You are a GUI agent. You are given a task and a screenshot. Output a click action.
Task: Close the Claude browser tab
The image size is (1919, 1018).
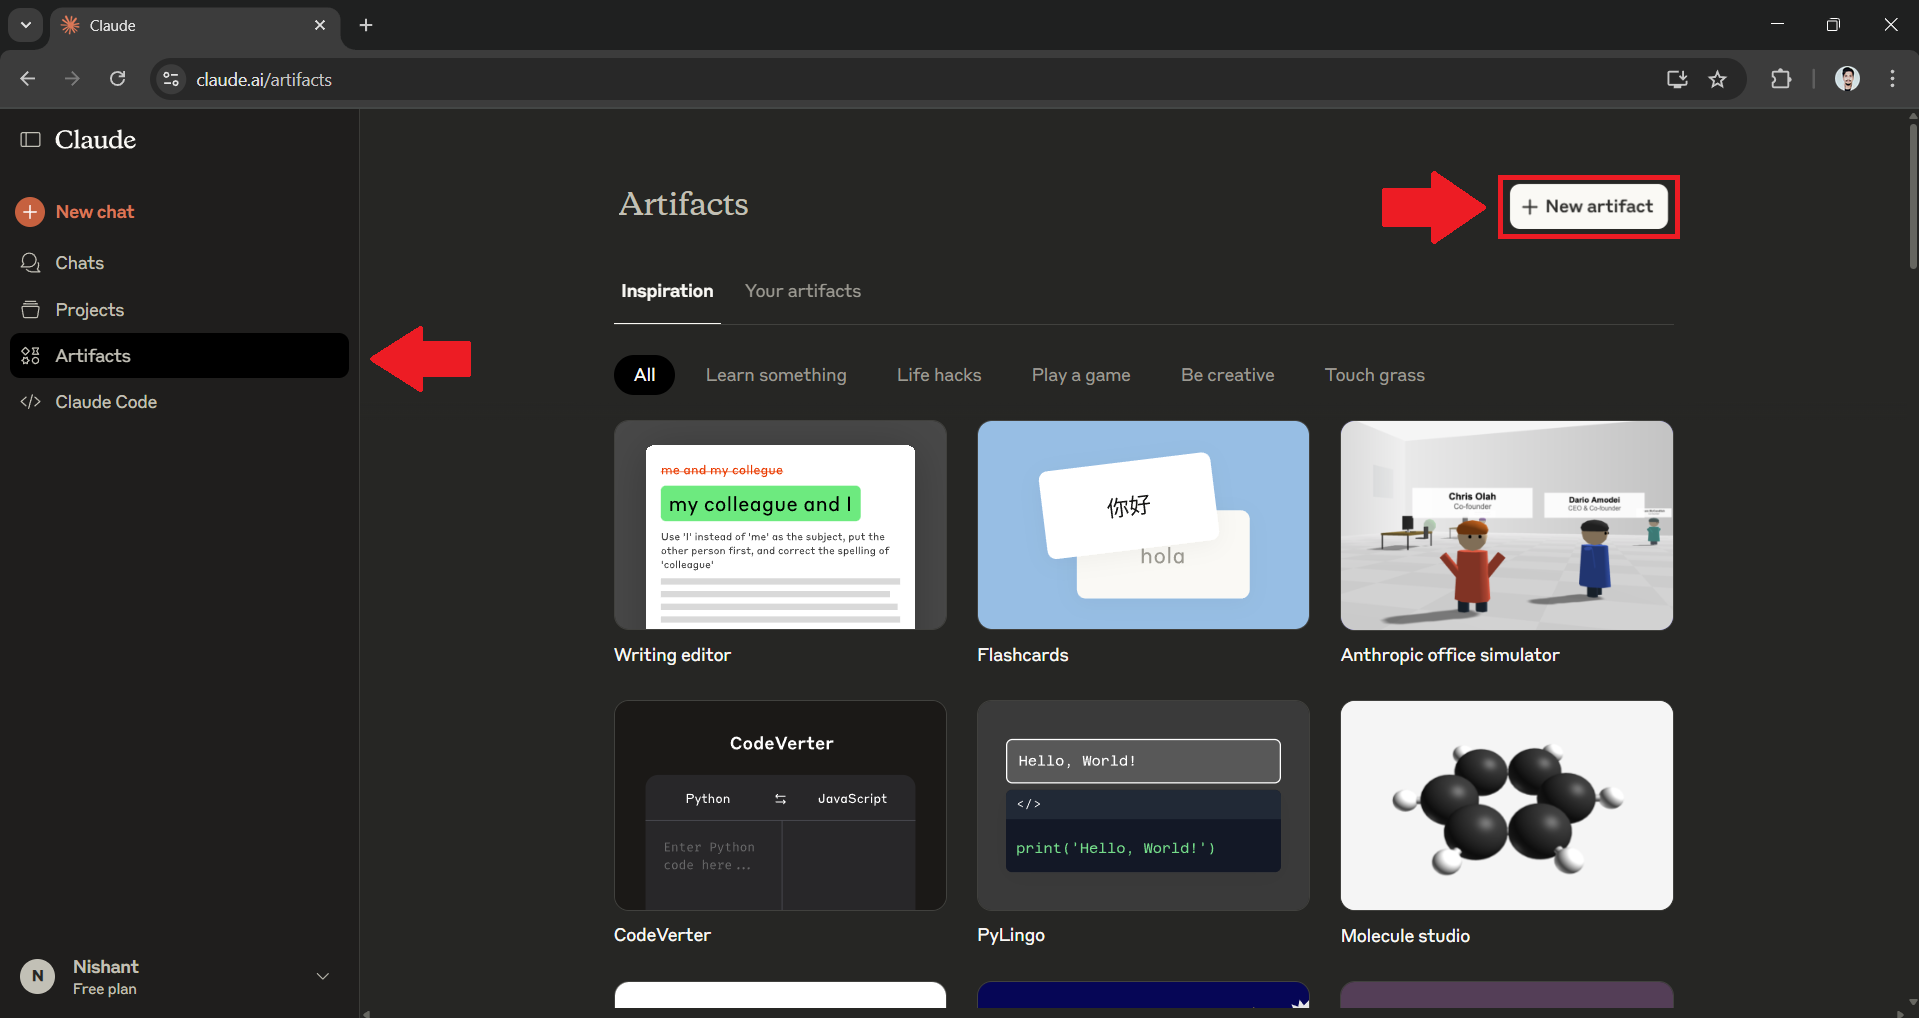pyautogui.click(x=320, y=25)
